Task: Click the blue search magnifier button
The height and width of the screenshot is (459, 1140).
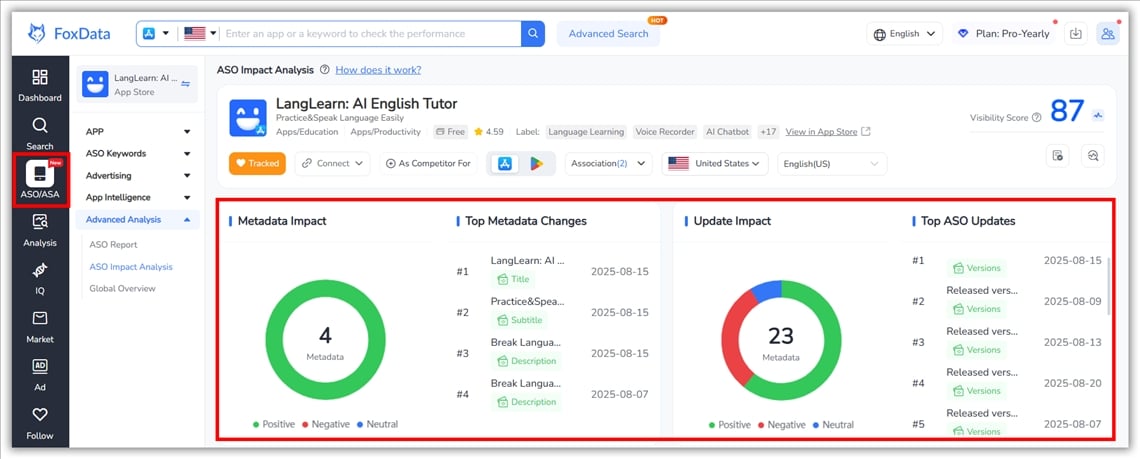Action: 533,33
